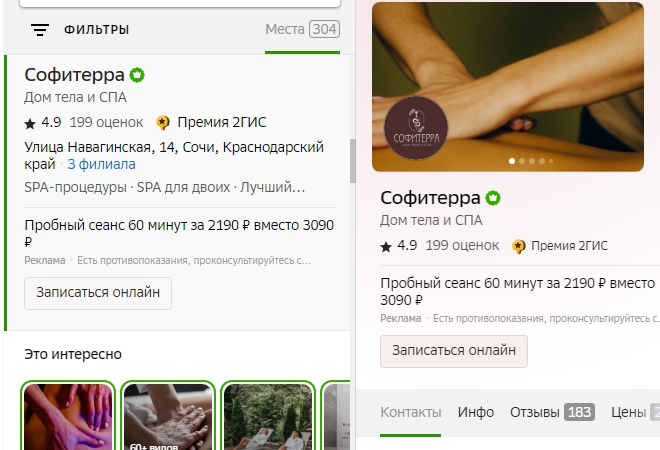Select the Контакты tab
This screenshot has height=450, width=660.
coord(410,412)
